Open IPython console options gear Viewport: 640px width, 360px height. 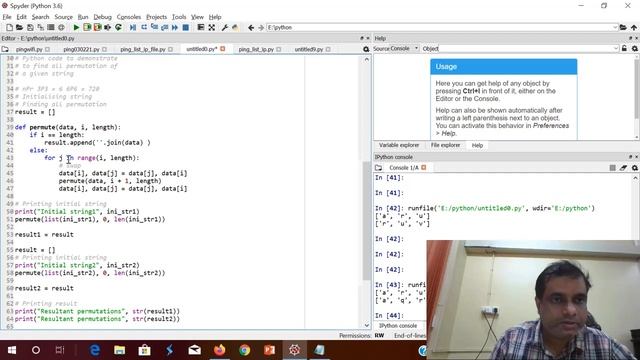635,168
